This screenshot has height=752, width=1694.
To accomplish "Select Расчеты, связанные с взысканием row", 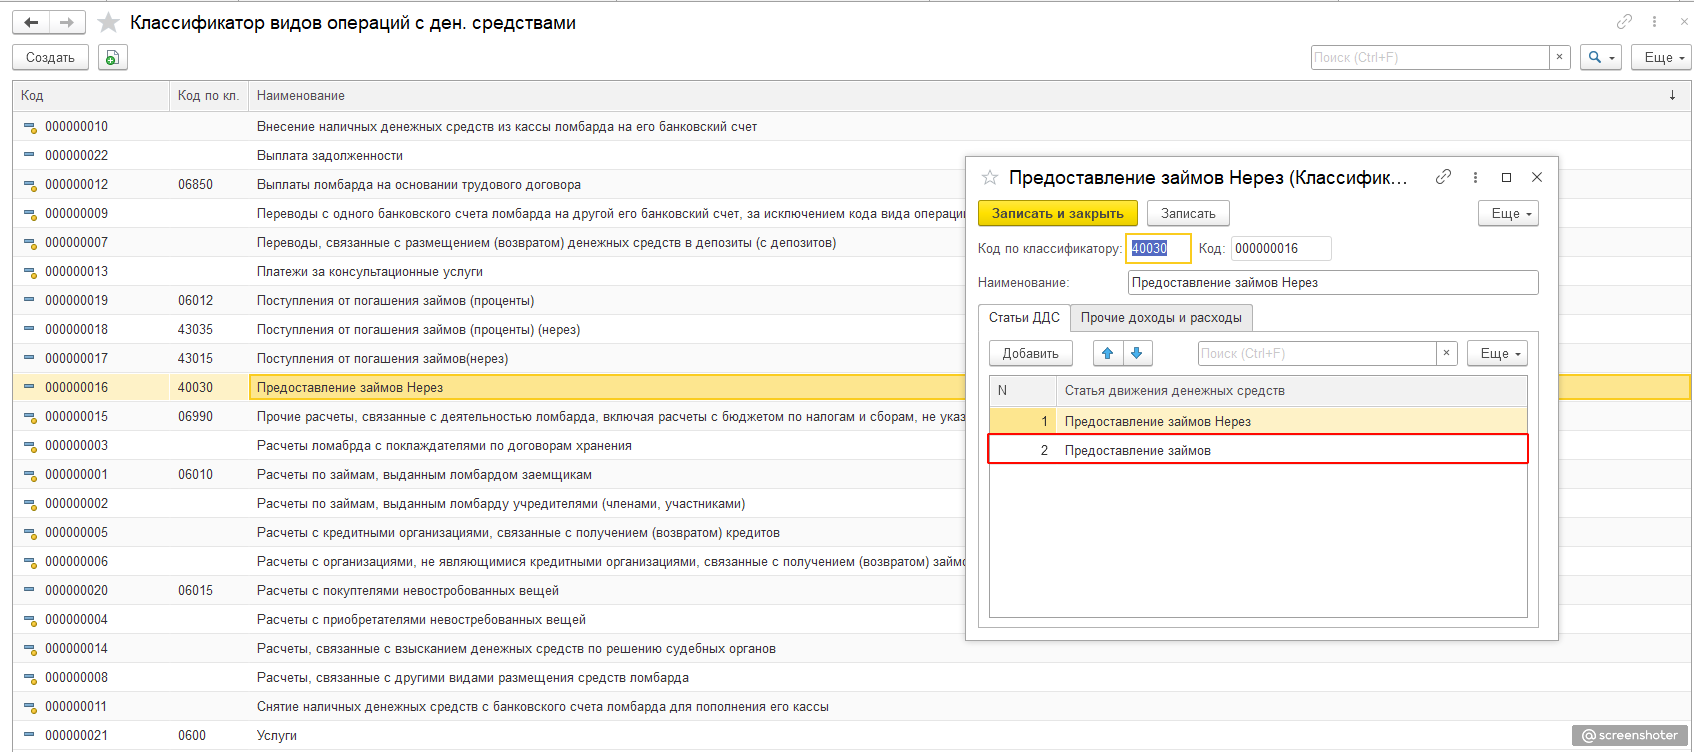I will point(851,648).
